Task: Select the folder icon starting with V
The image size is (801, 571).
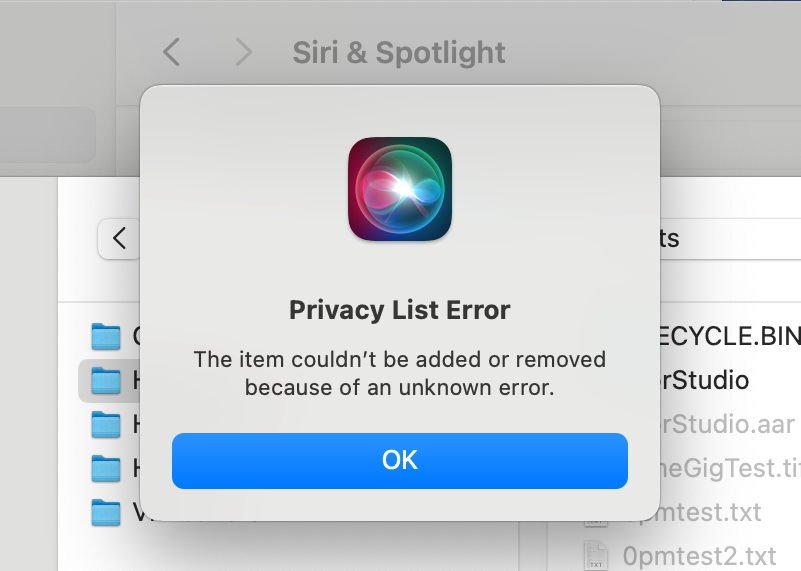Action: coord(105,512)
